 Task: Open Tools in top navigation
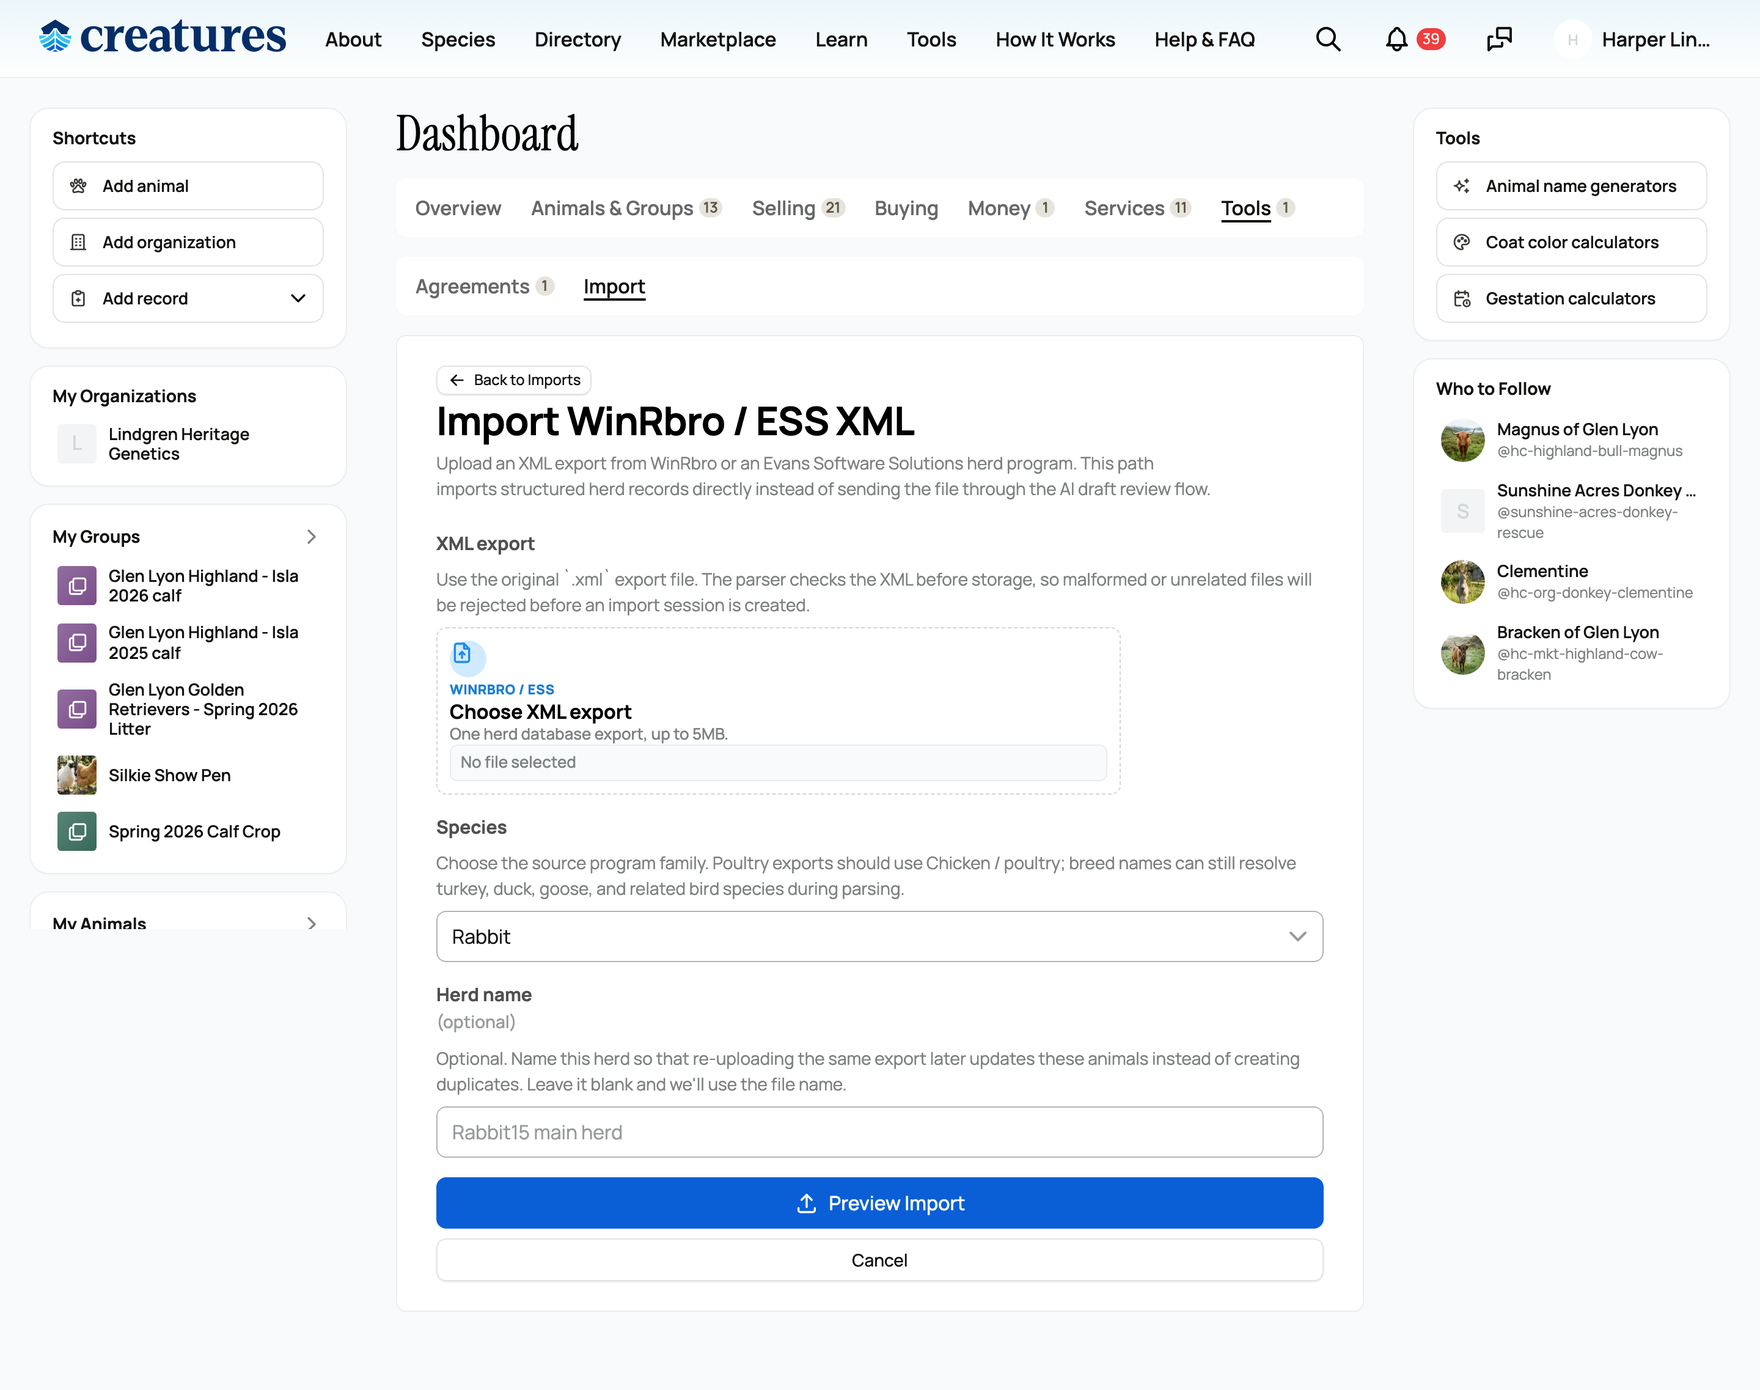[932, 40]
